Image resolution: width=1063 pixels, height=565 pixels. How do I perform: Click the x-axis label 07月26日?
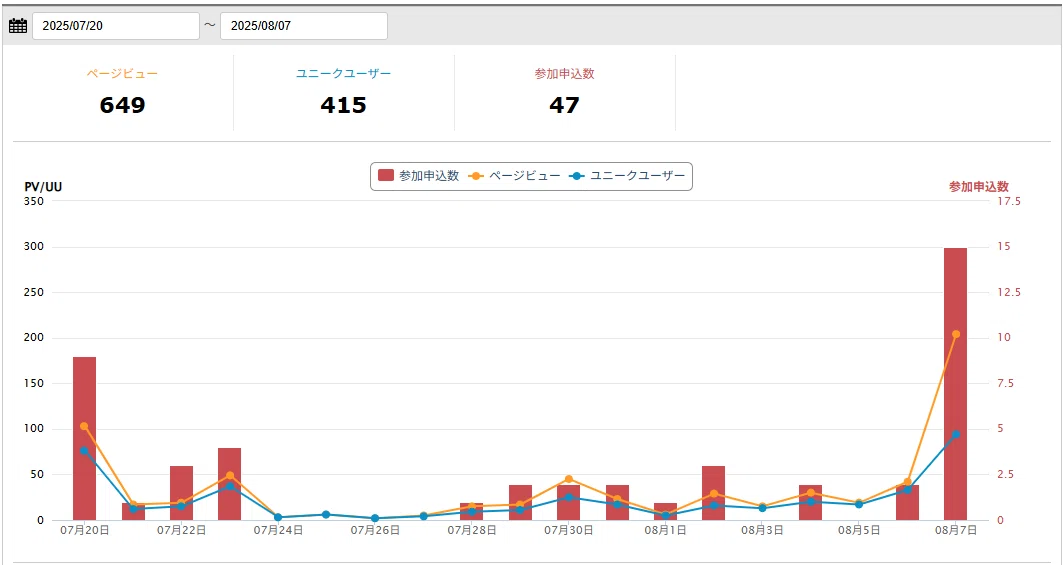coord(375,530)
